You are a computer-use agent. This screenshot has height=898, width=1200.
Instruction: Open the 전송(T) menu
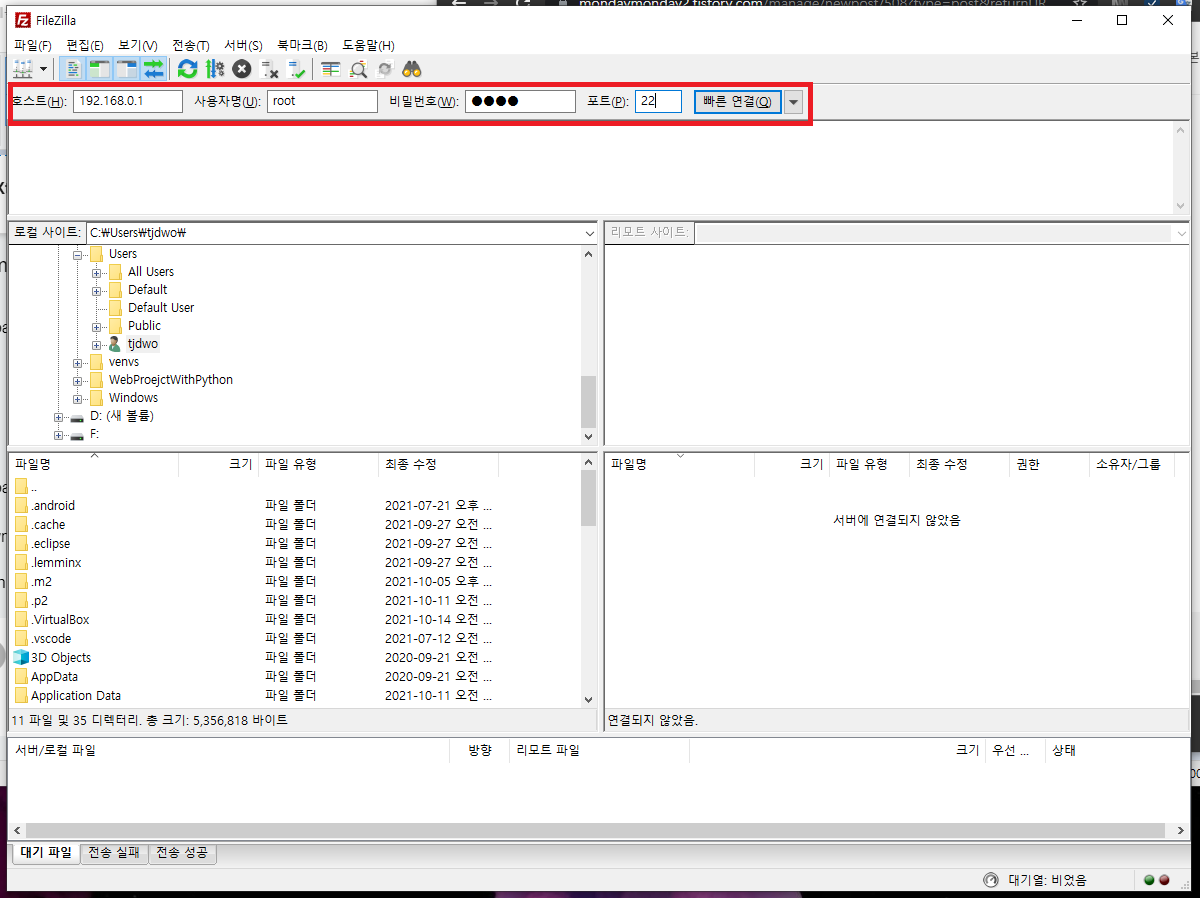point(191,45)
